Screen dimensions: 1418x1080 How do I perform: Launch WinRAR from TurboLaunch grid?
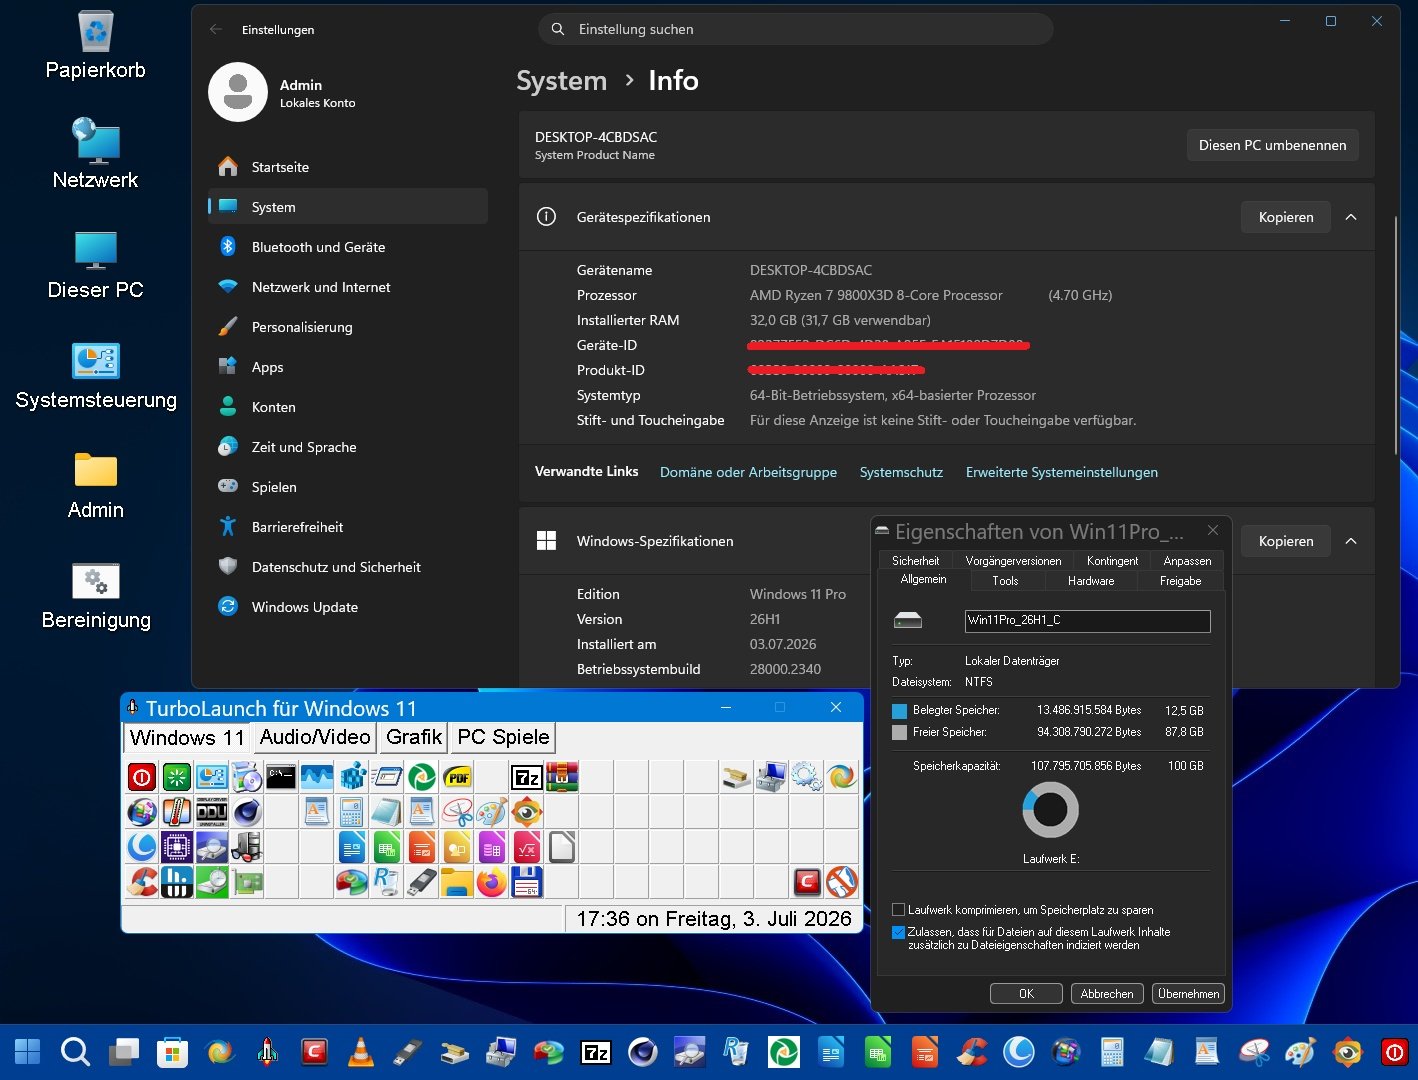(x=562, y=777)
